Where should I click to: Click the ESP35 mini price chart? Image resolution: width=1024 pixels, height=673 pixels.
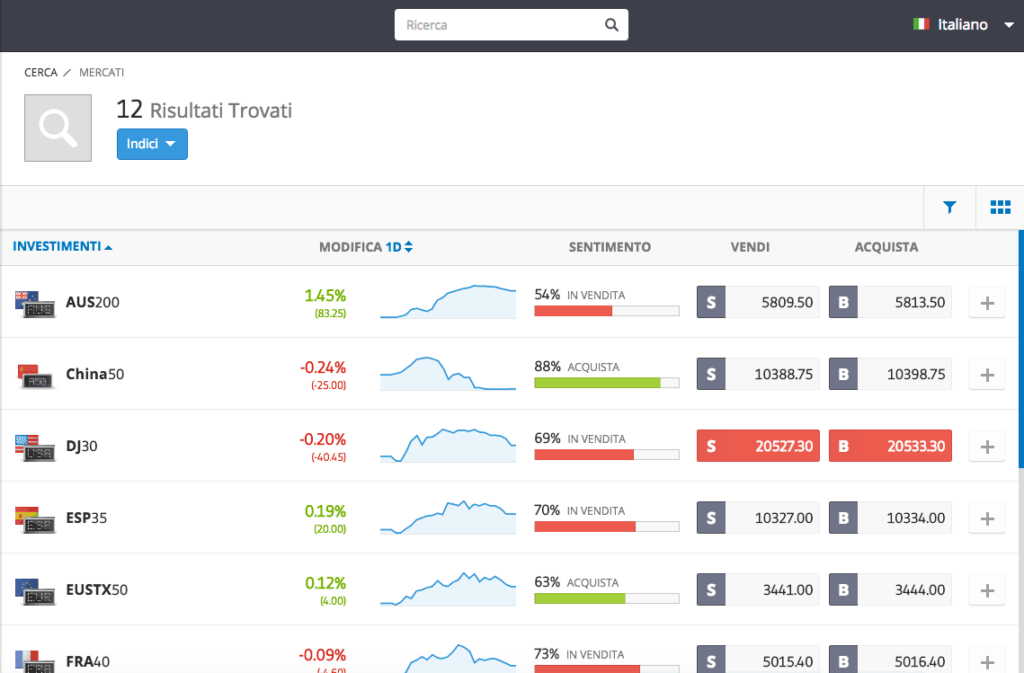click(448, 517)
